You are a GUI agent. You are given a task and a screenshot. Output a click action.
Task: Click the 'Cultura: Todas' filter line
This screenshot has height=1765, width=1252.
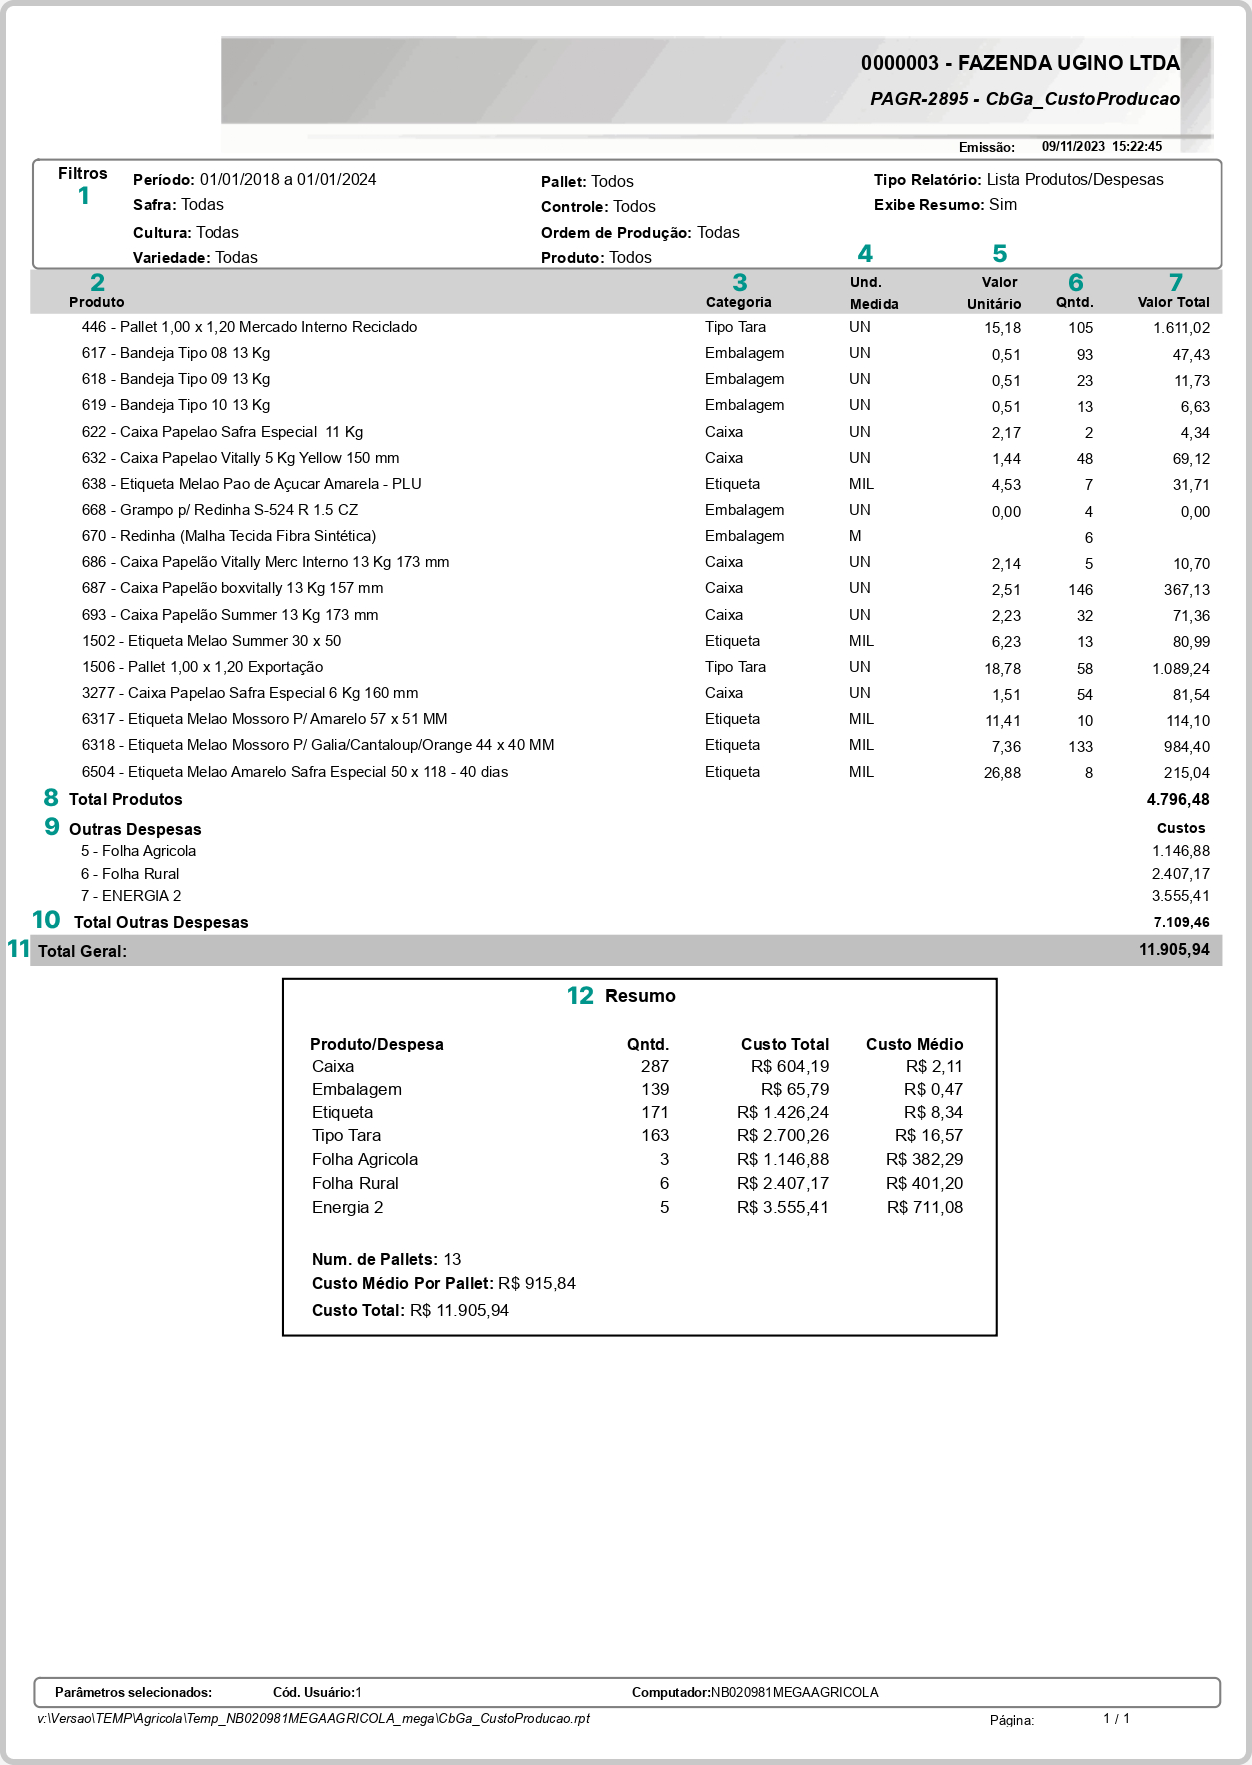pyautogui.click(x=186, y=233)
